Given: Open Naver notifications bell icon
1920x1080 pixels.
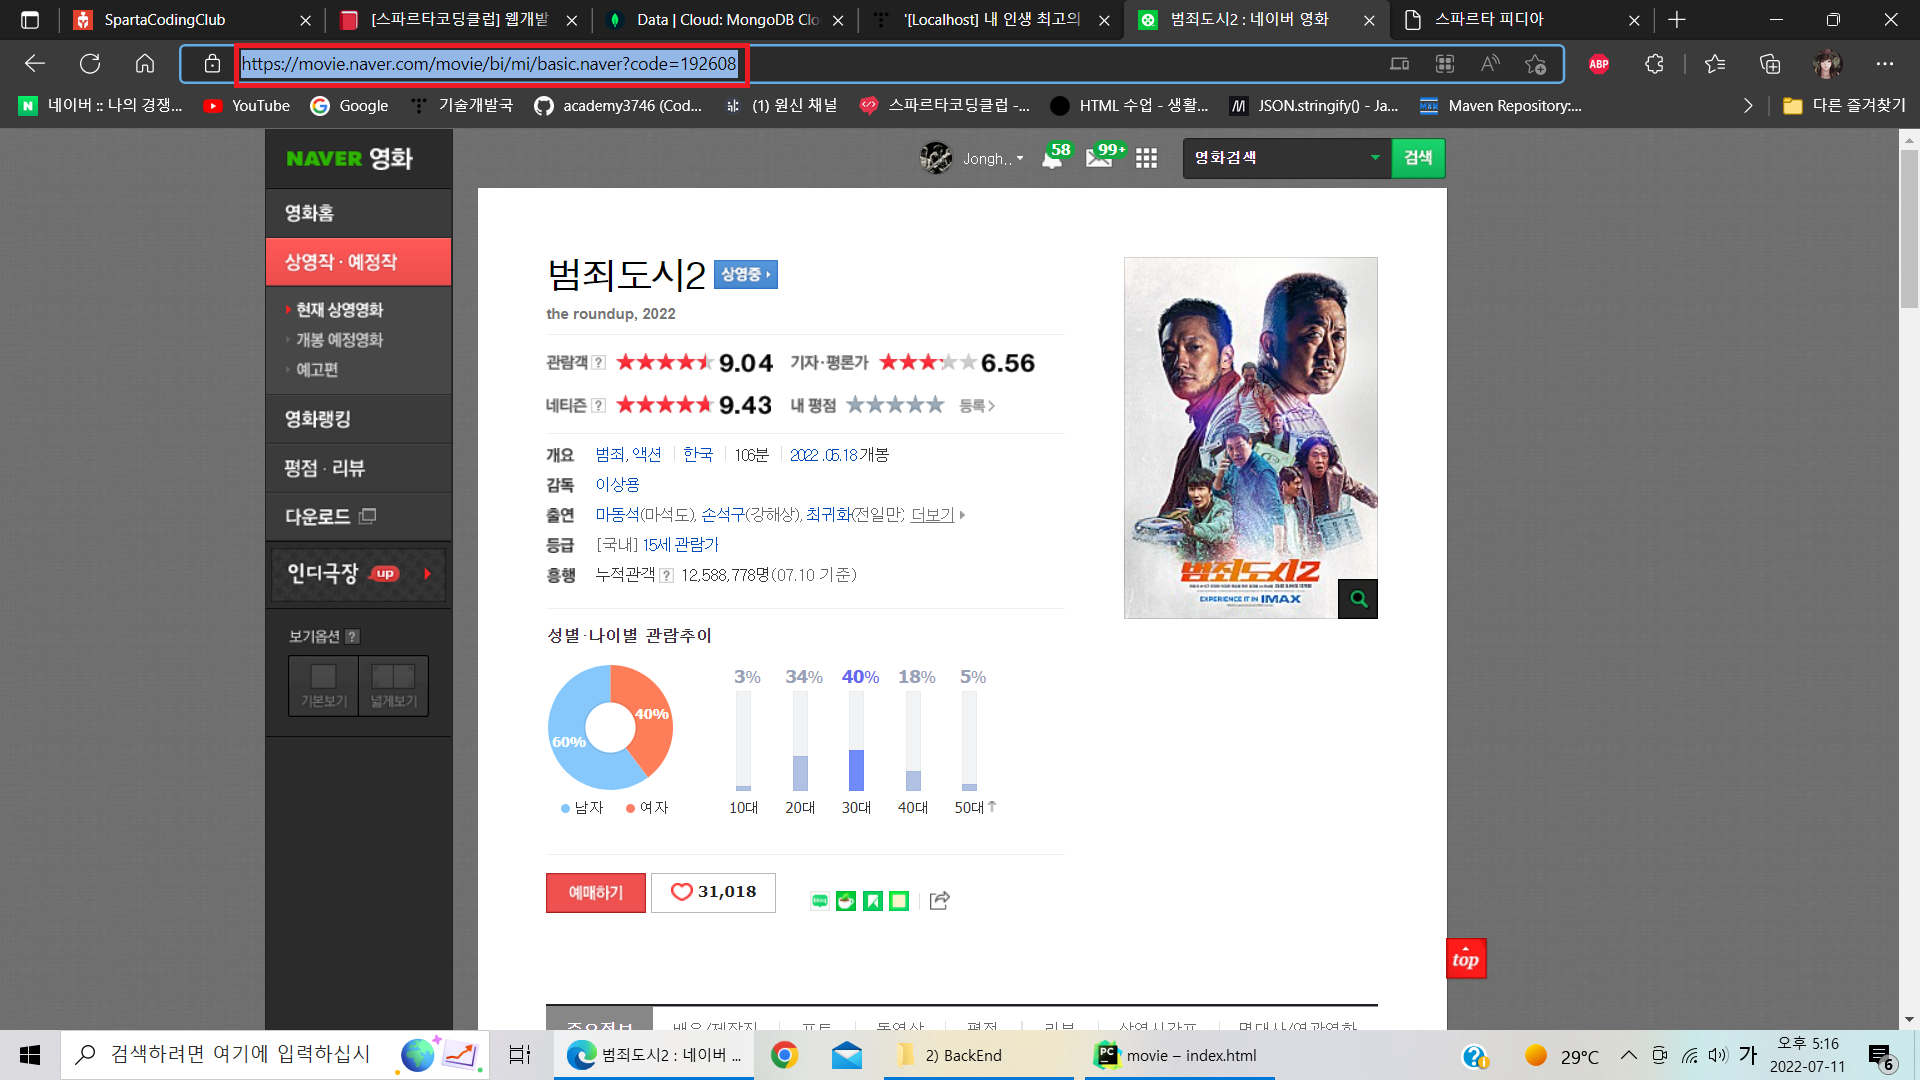Looking at the screenshot, I should pos(1053,157).
